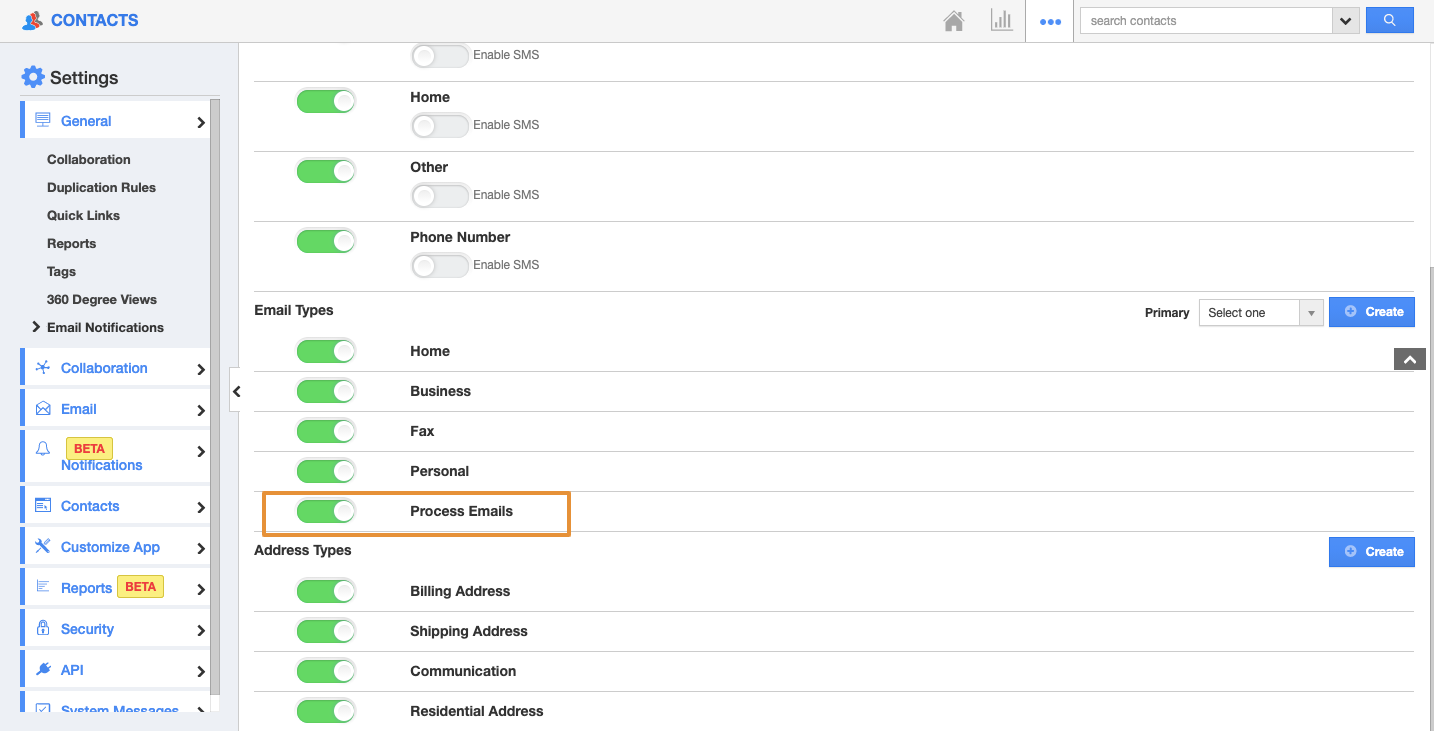Screen dimensions: 1434x731
Task: Open the Duplication Rules link
Action: tap(101, 187)
